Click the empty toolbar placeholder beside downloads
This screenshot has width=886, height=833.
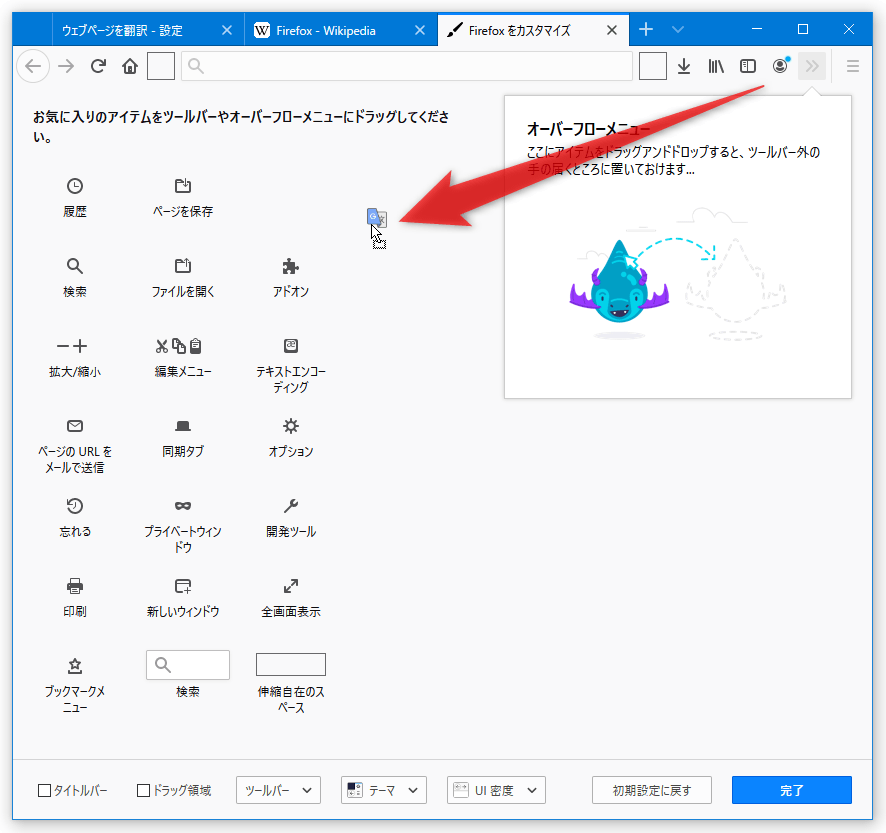pos(653,66)
